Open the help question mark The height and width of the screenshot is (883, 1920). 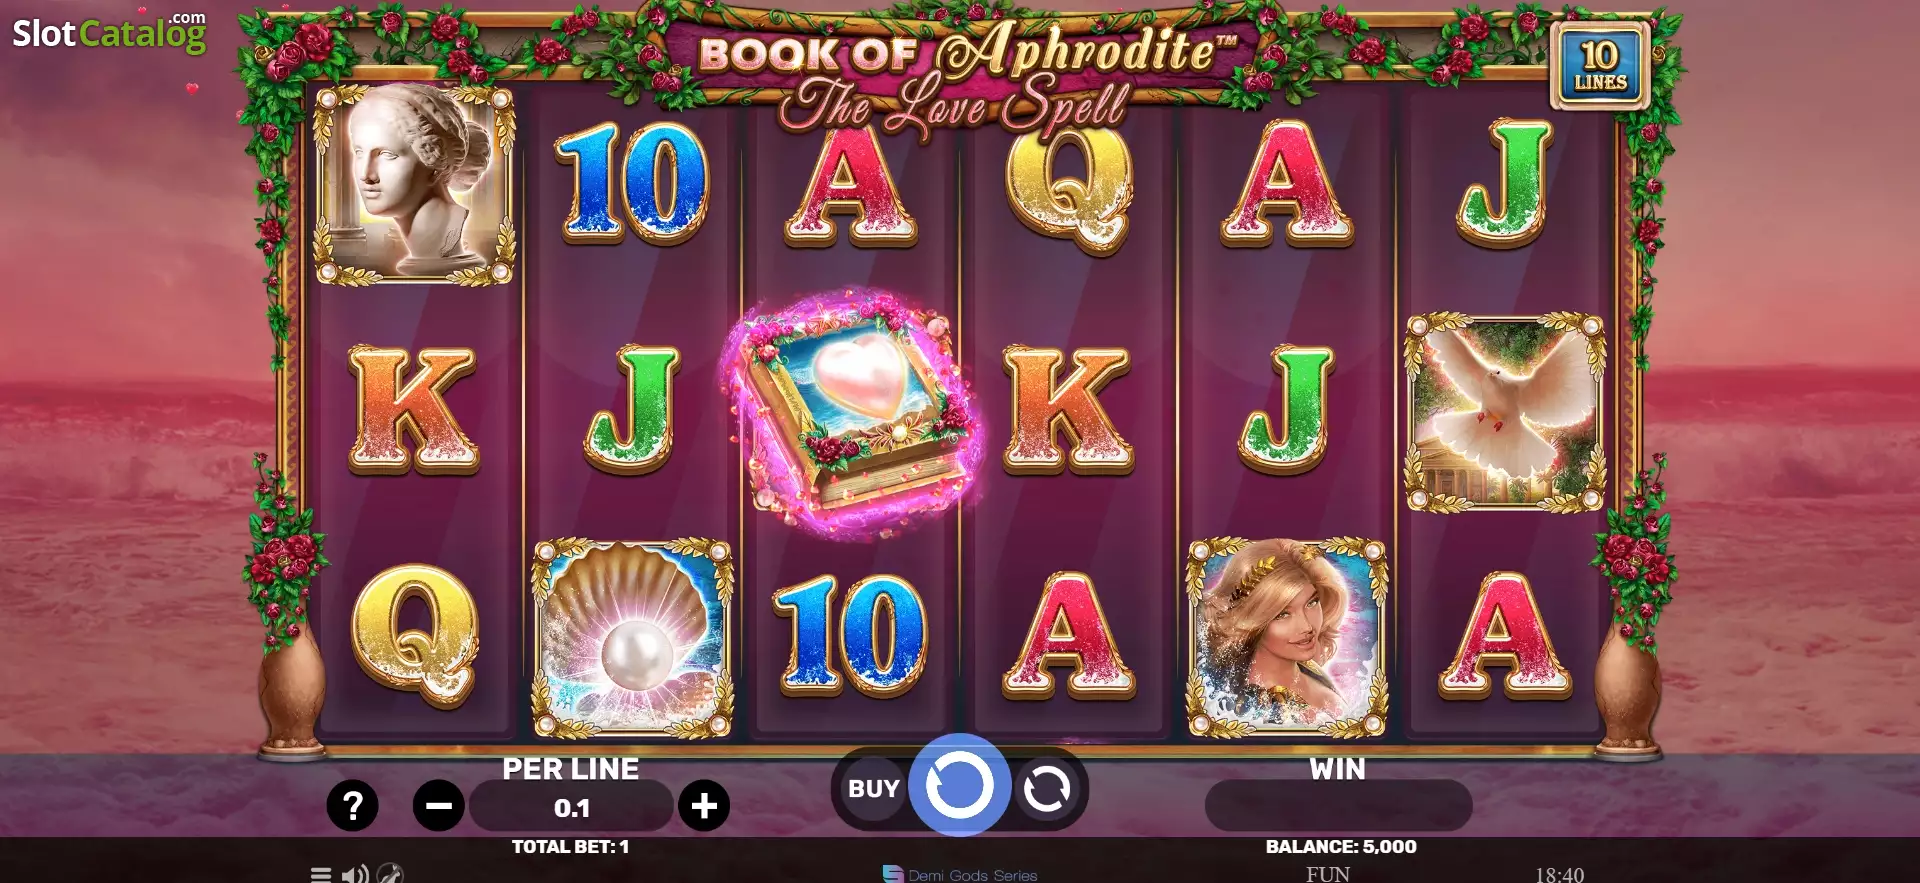coord(352,805)
